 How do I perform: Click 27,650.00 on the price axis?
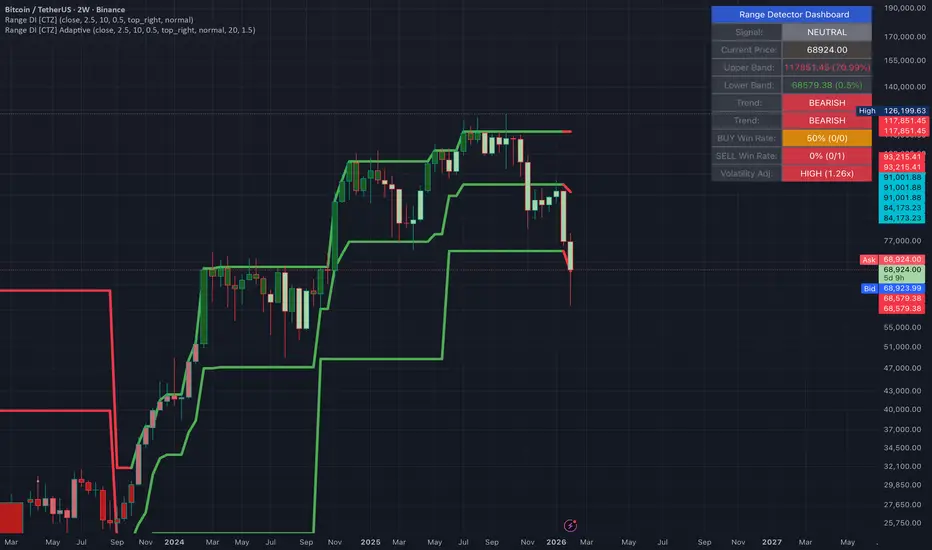click(x=902, y=505)
